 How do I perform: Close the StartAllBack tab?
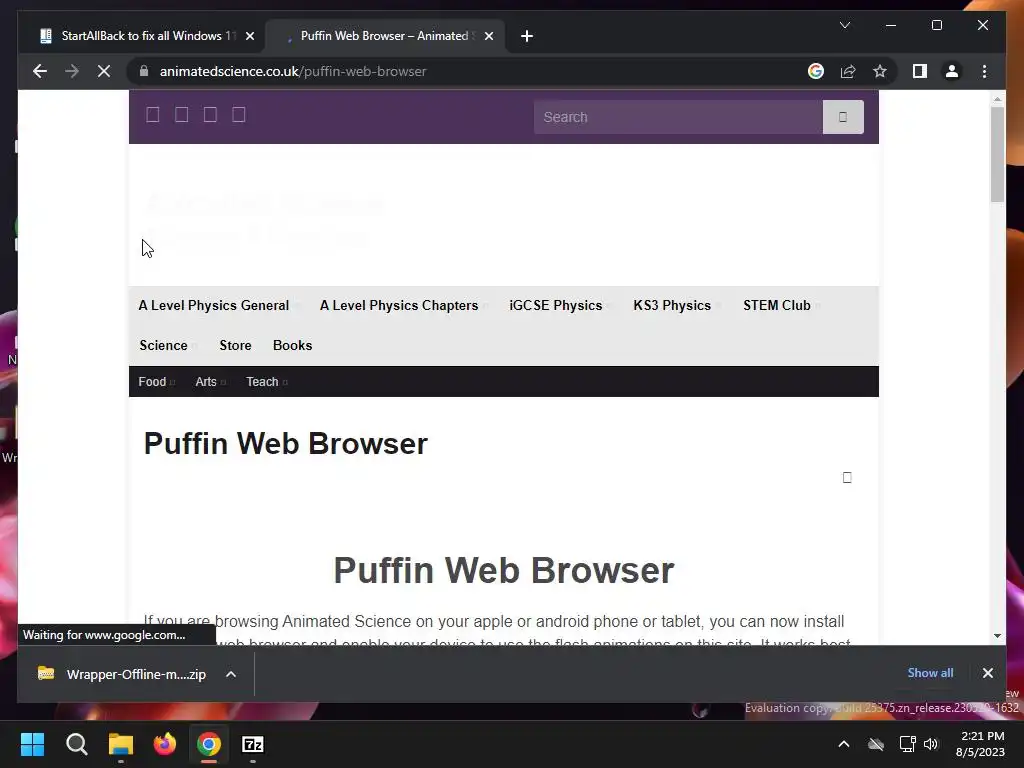pyautogui.click(x=249, y=36)
